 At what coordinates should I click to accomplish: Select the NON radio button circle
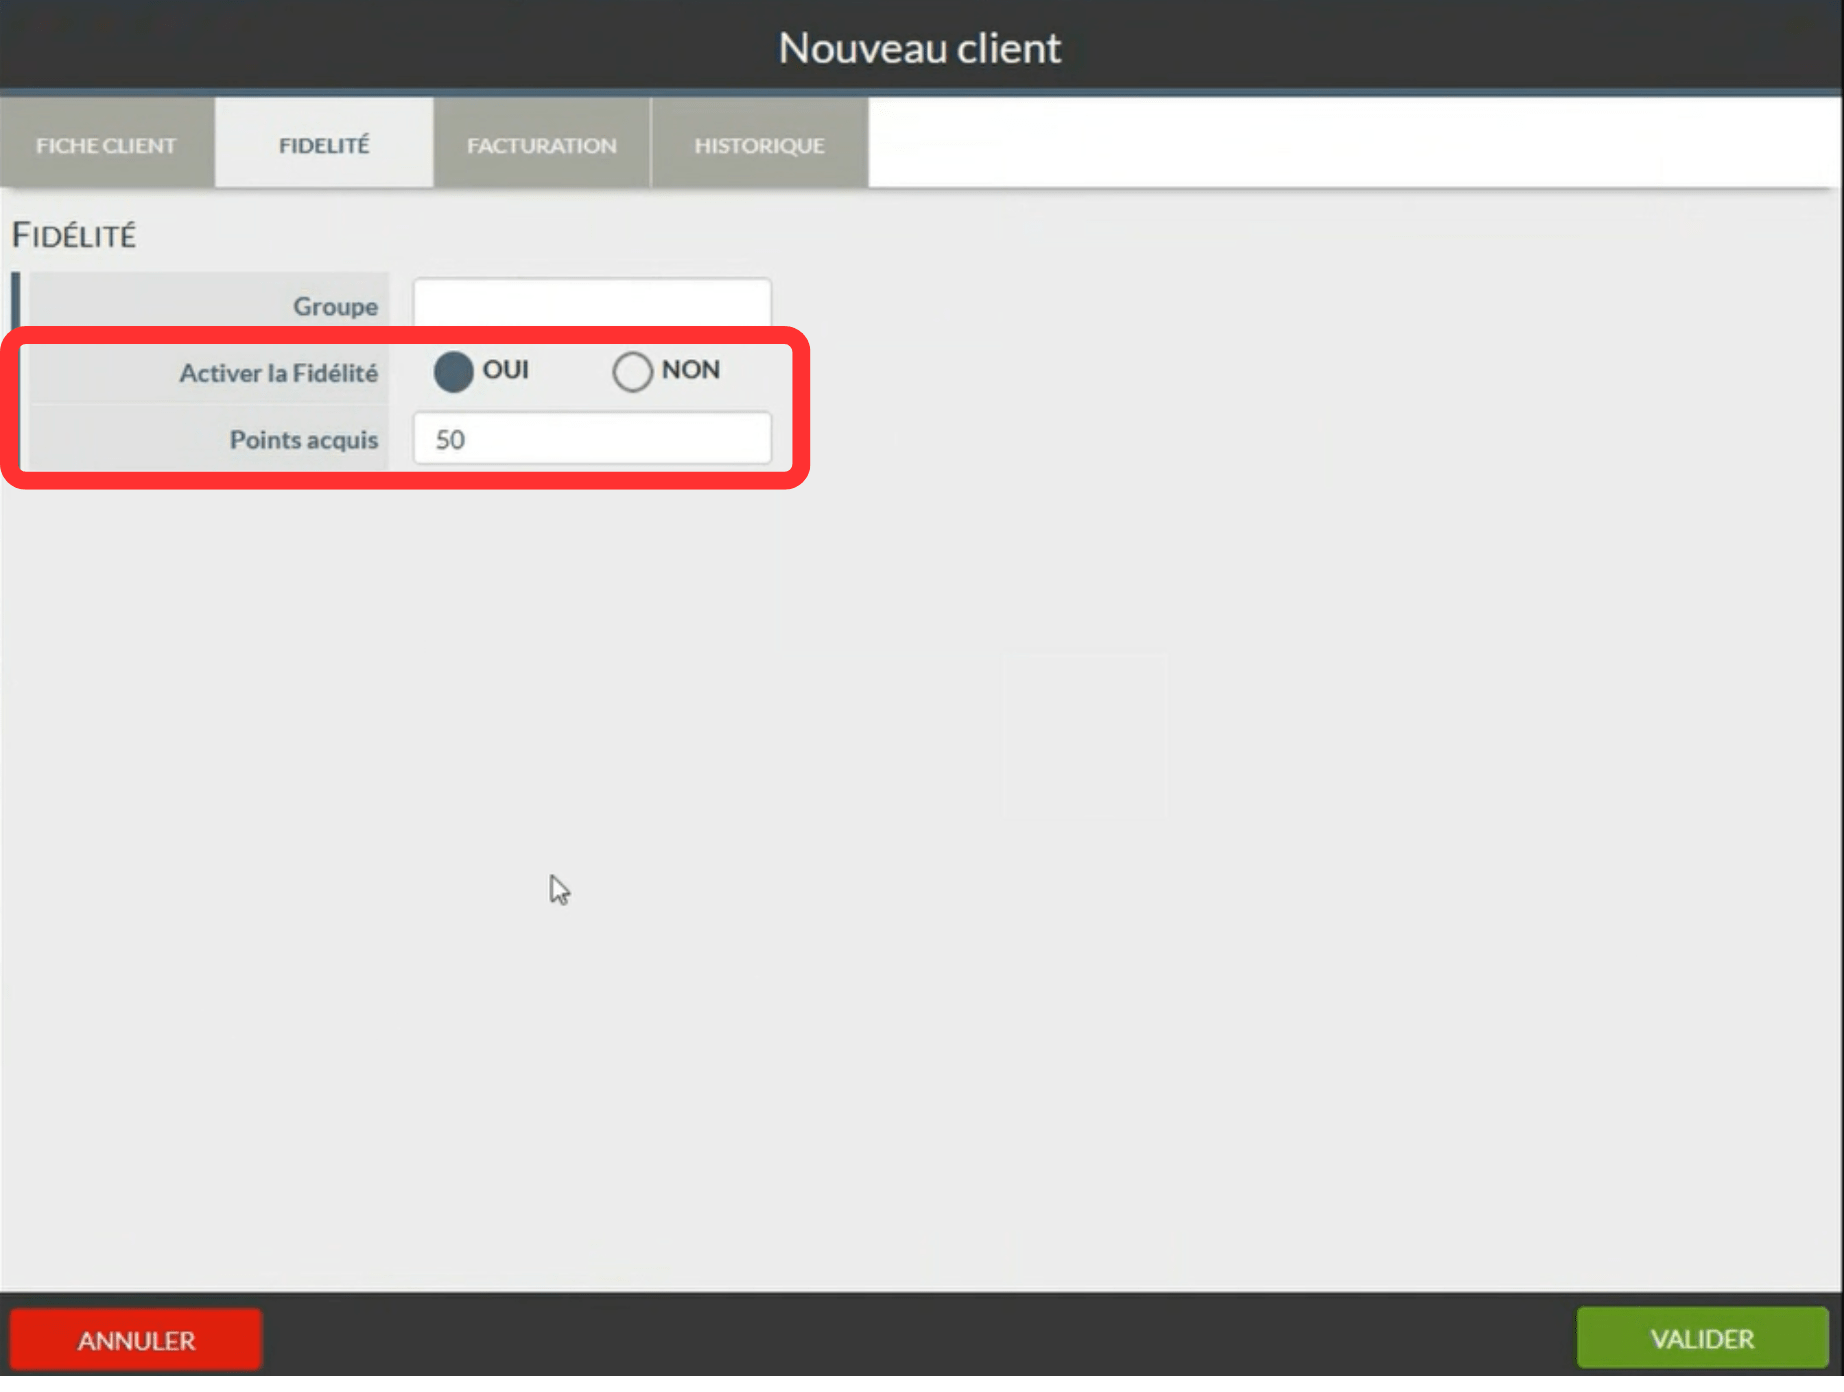632,372
